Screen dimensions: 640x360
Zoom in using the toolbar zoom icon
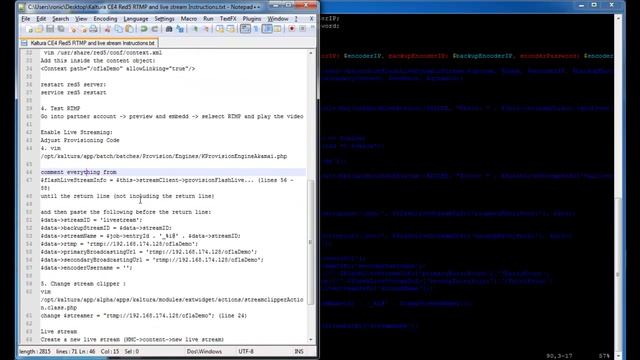pos(195,29)
